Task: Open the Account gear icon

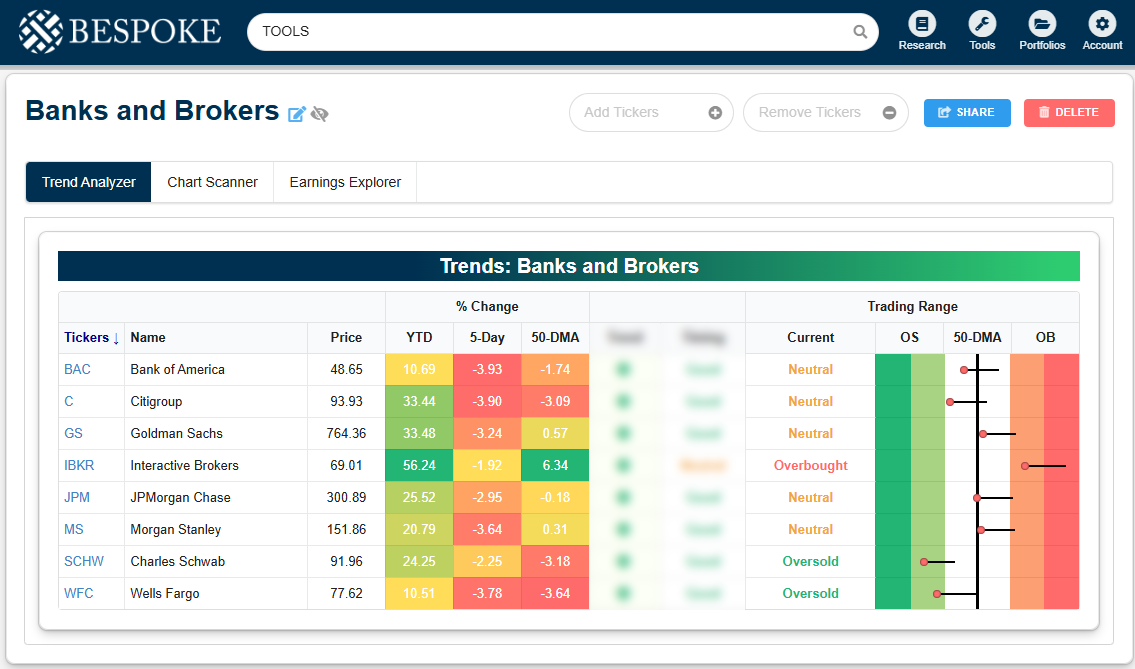Action: pos(1102,24)
